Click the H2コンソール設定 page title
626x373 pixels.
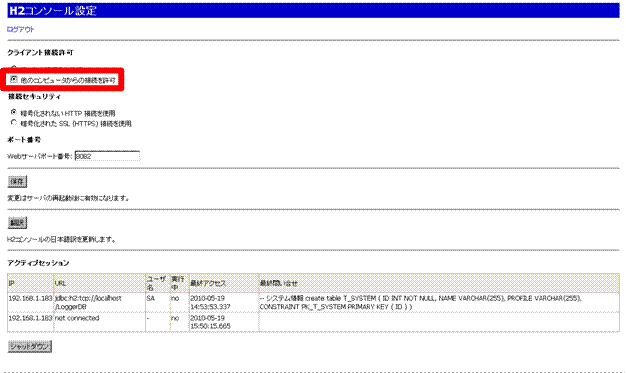(x=53, y=10)
